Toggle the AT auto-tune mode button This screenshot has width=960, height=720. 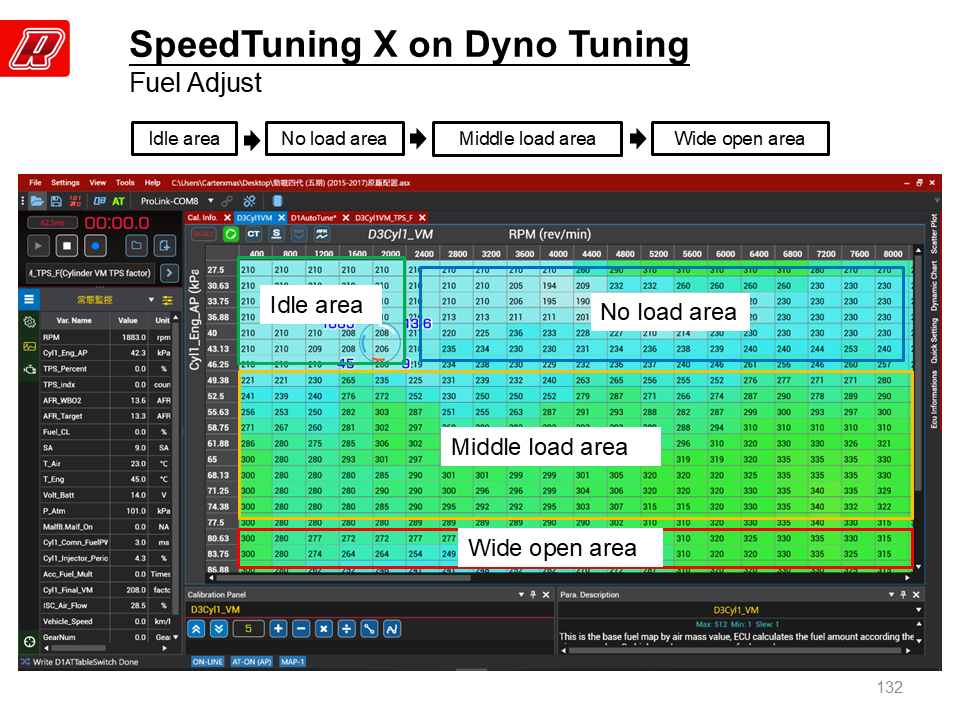coord(119,201)
